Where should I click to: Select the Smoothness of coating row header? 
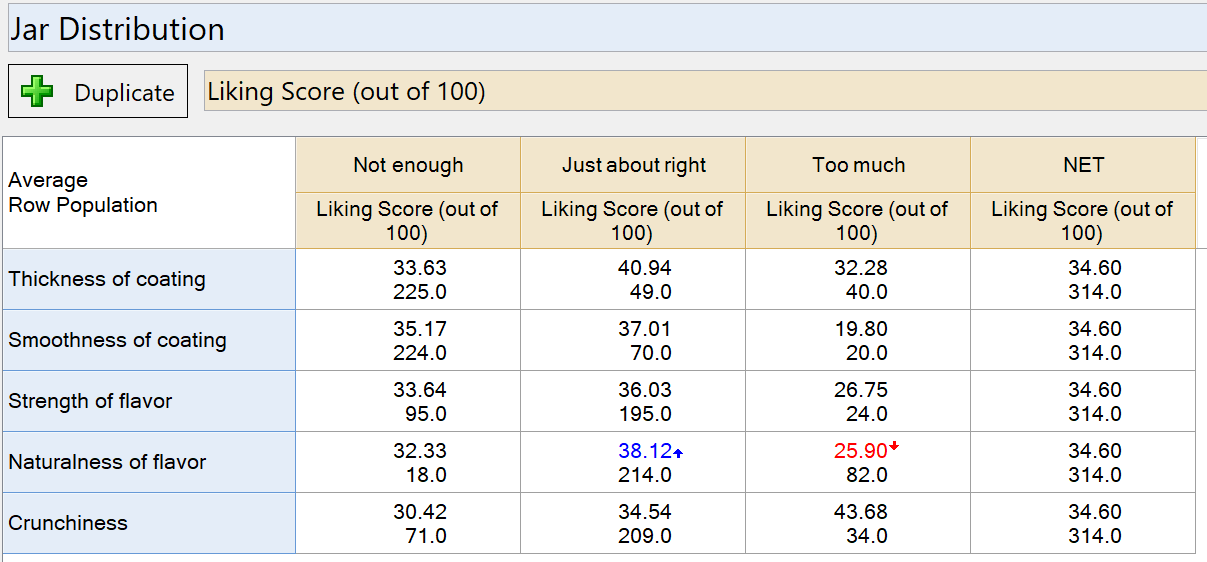[x=149, y=340]
